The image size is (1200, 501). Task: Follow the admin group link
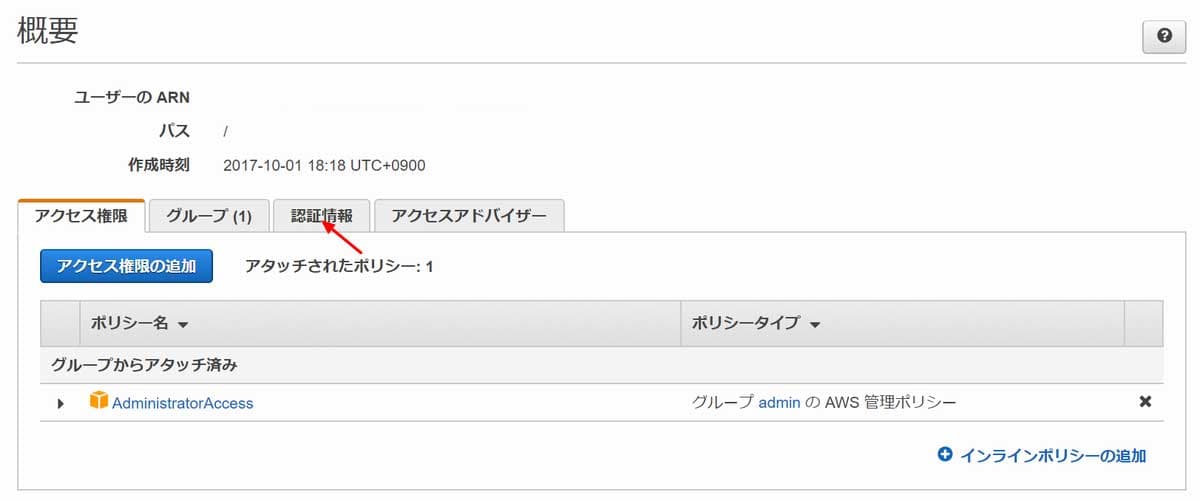pos(779,403)
